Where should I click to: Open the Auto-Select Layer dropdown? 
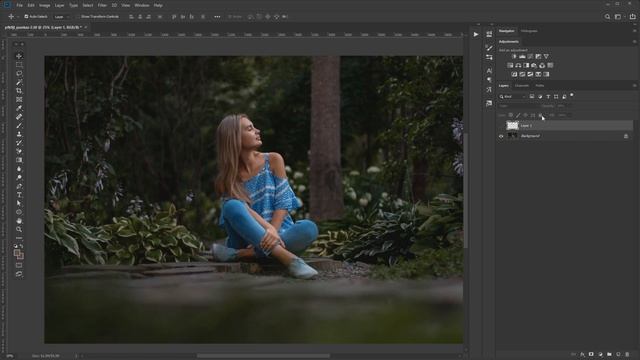click(62, 17)
